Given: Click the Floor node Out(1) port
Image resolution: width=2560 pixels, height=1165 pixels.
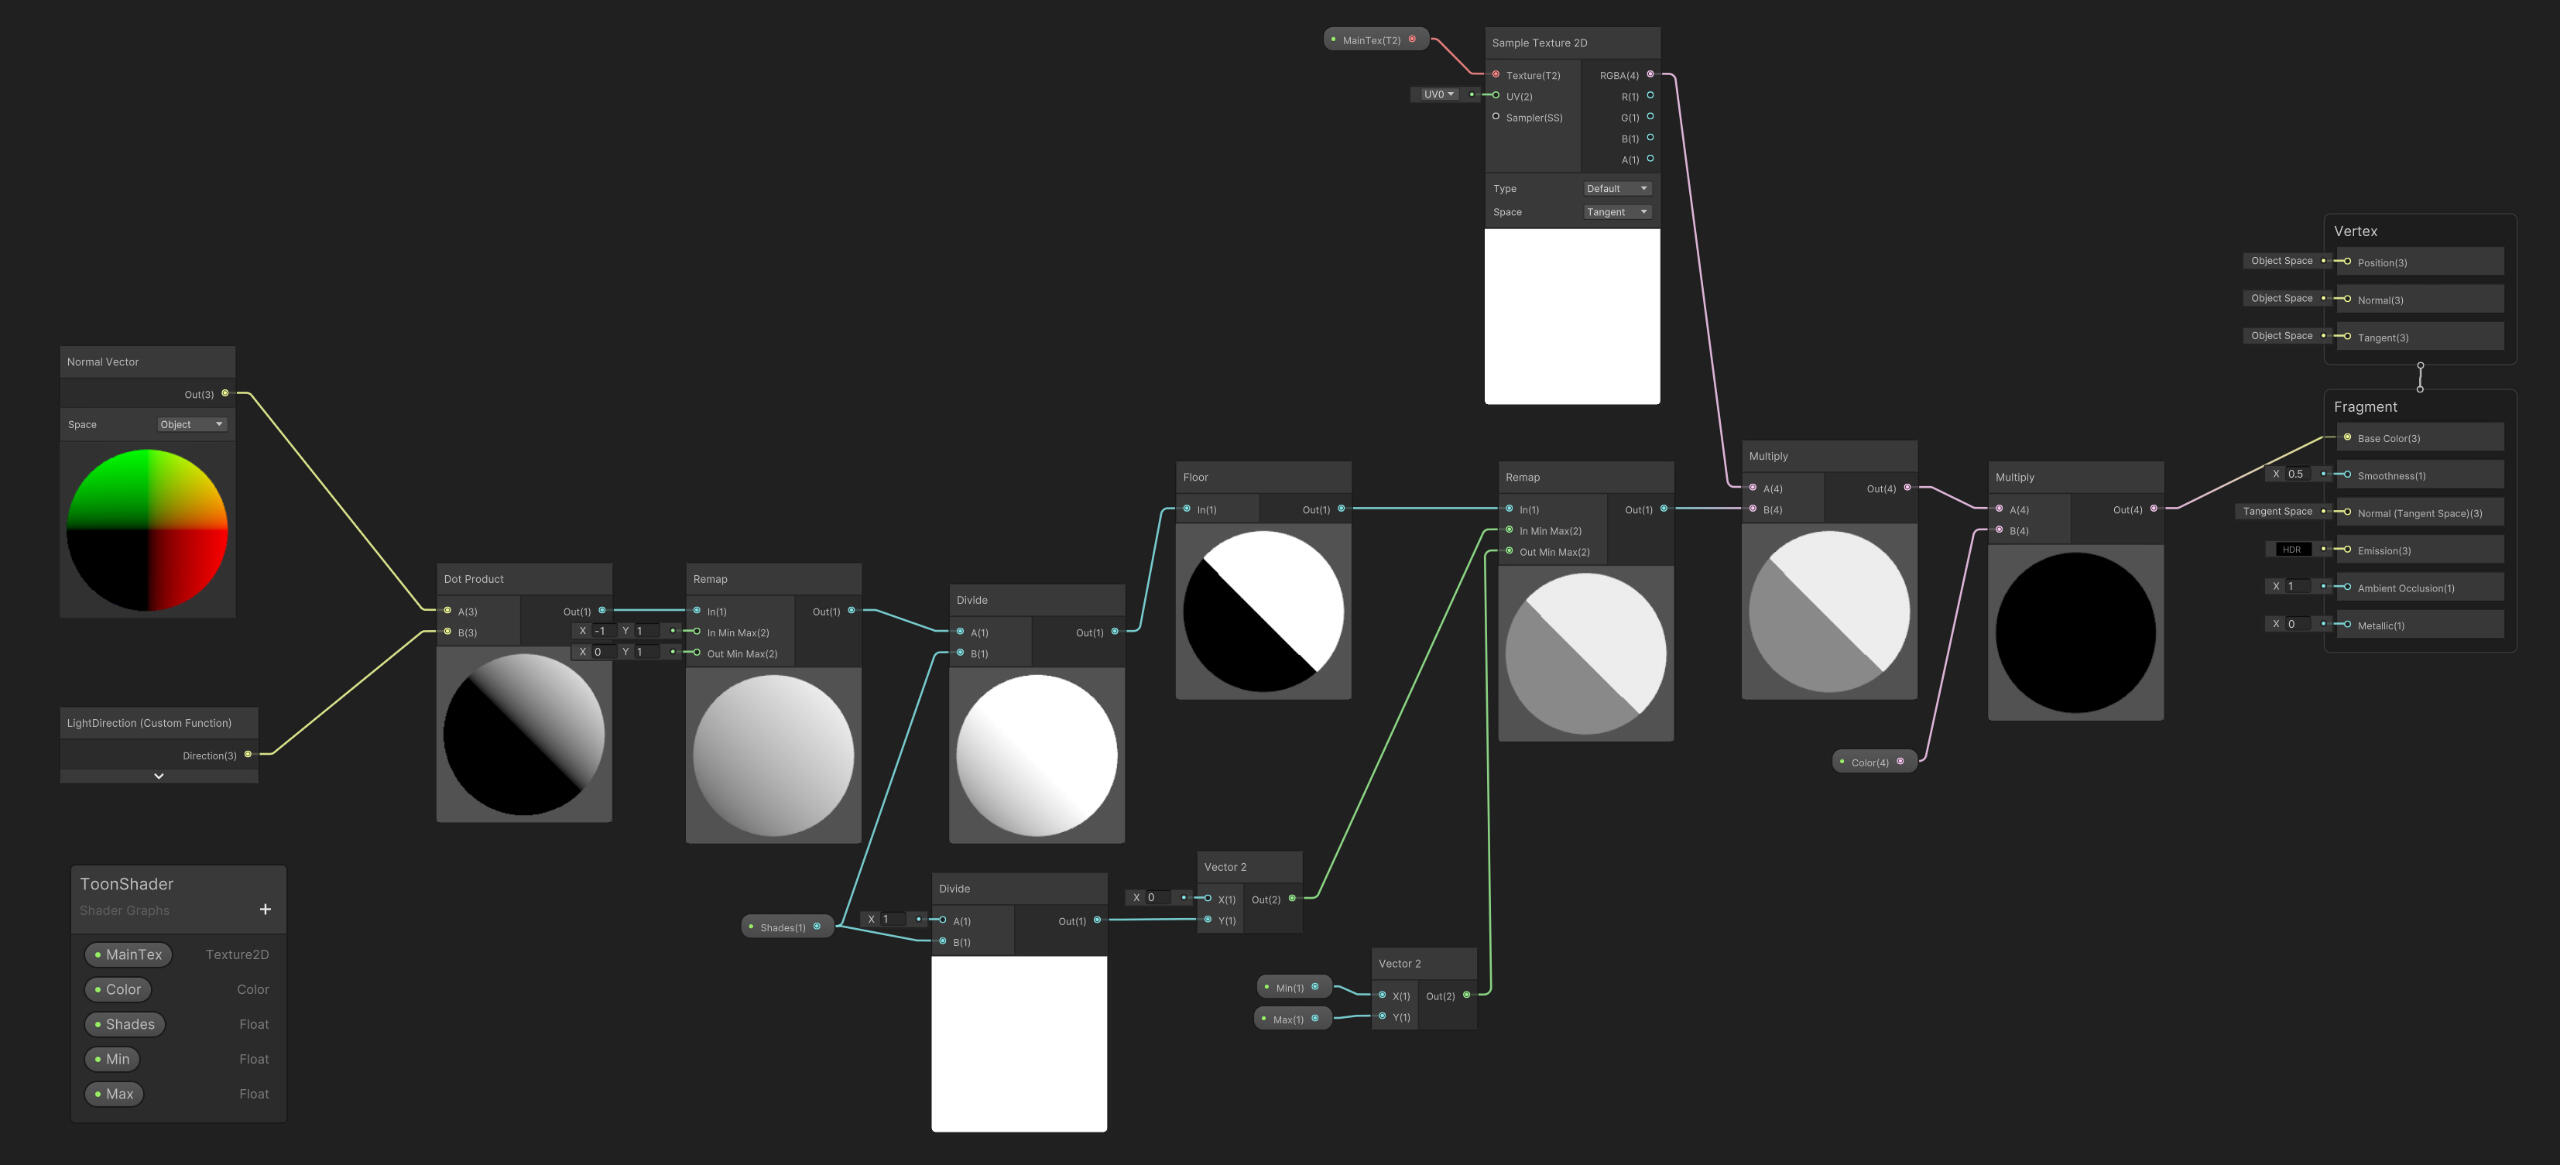Looking at the screenshot, I should coord(1341,509).
